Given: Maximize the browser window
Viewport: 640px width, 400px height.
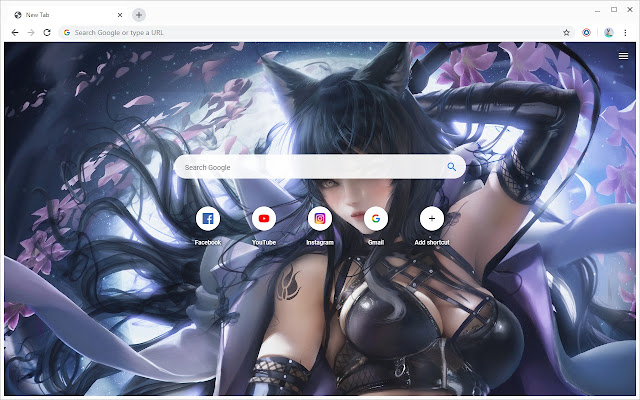Looking at the screenshot, I should point(614,9).
